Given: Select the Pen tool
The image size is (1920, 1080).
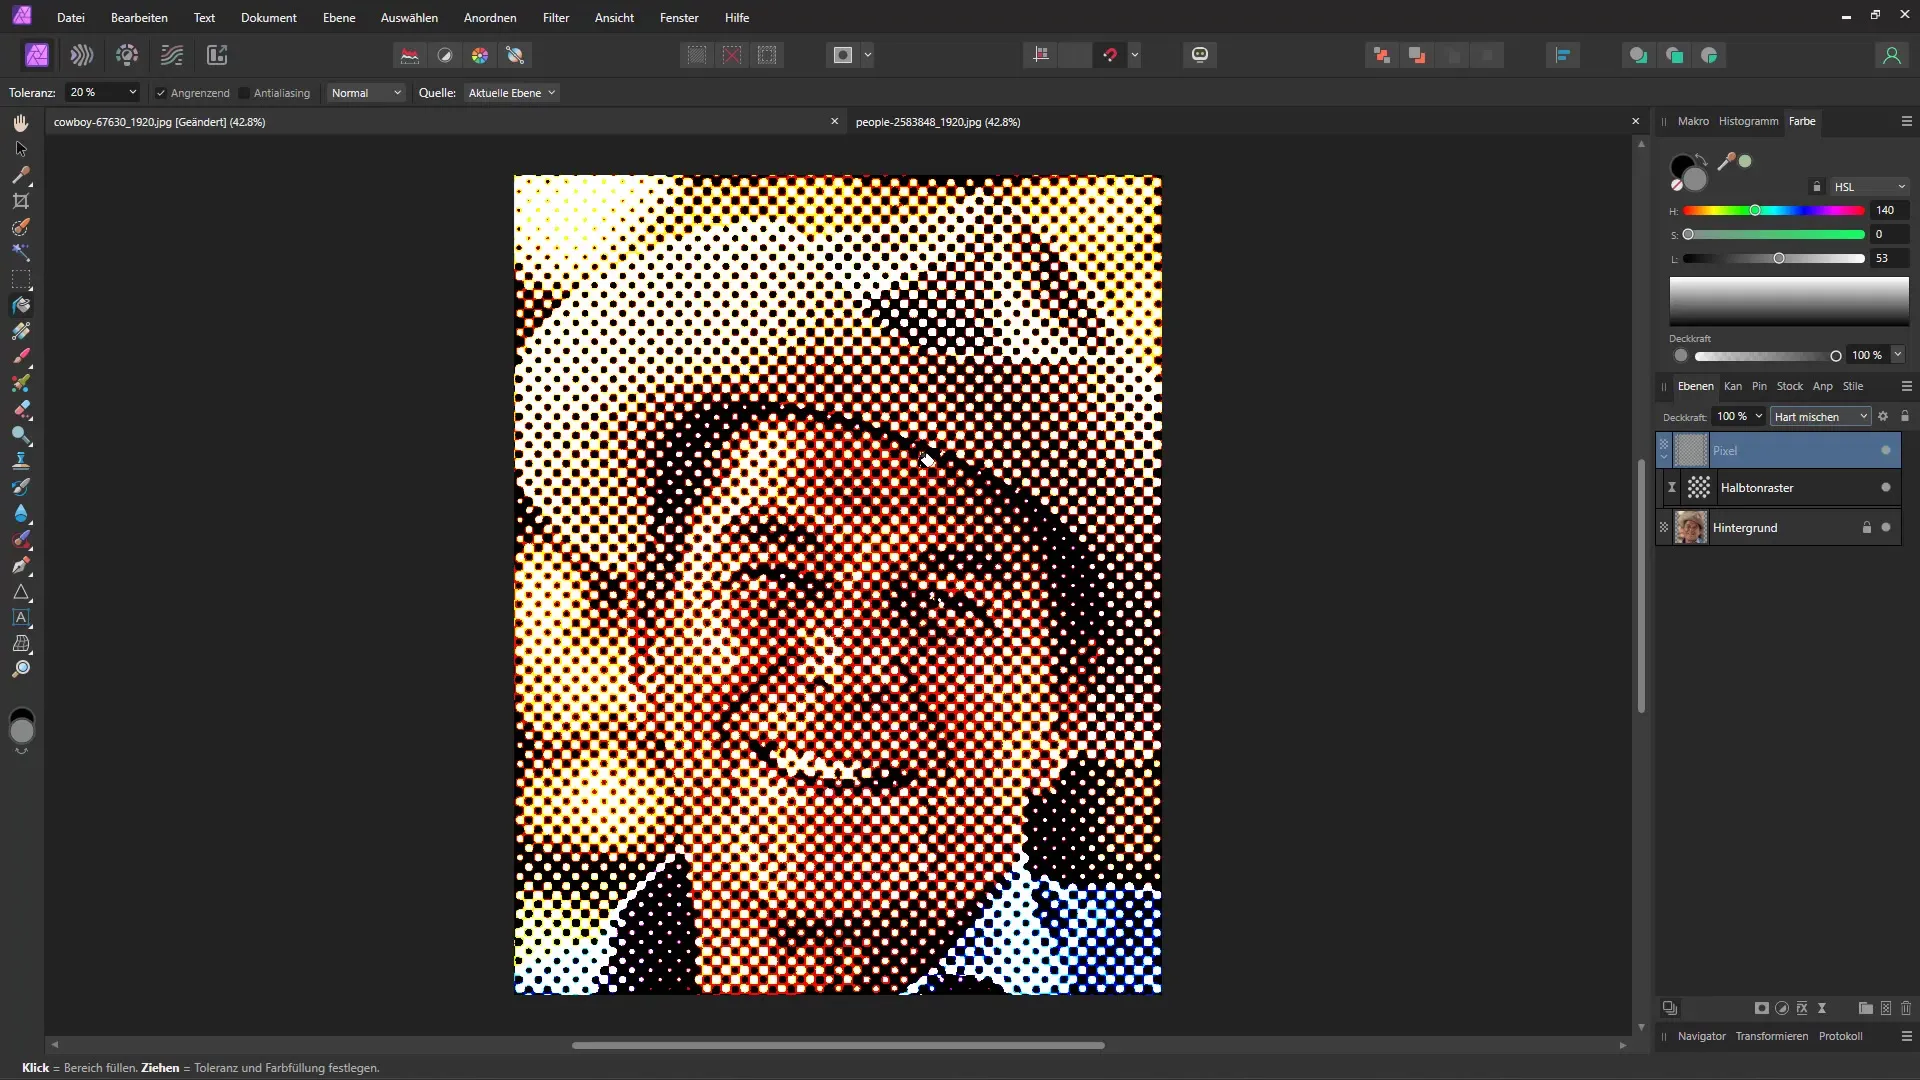Looking at the screenshot, I should pyautogui.click(x=20, y=567).
